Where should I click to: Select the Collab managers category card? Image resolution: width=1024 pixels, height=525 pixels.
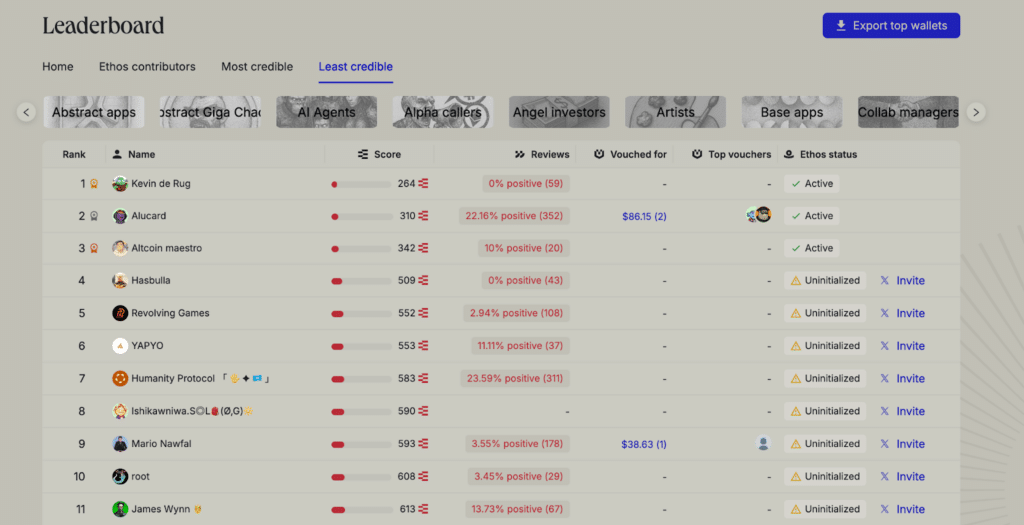click(908, 112)
